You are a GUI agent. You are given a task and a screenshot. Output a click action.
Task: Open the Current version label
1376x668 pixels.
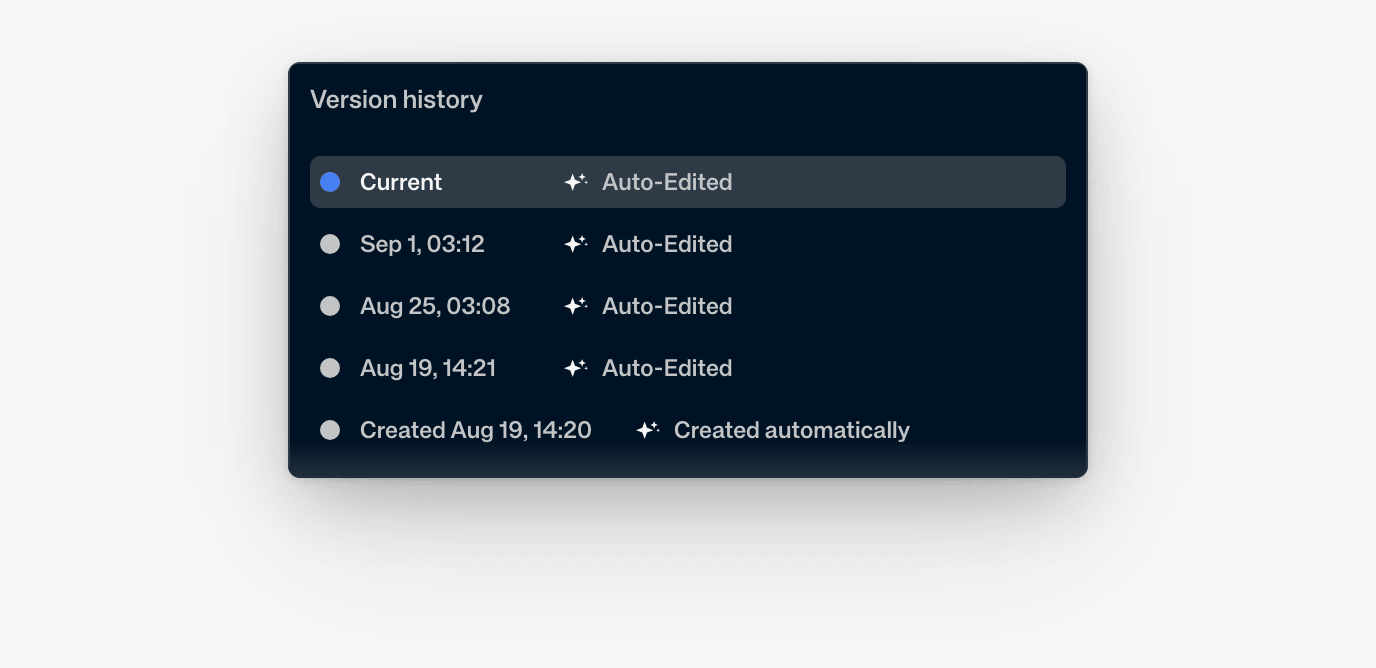(x=401, y=182)
